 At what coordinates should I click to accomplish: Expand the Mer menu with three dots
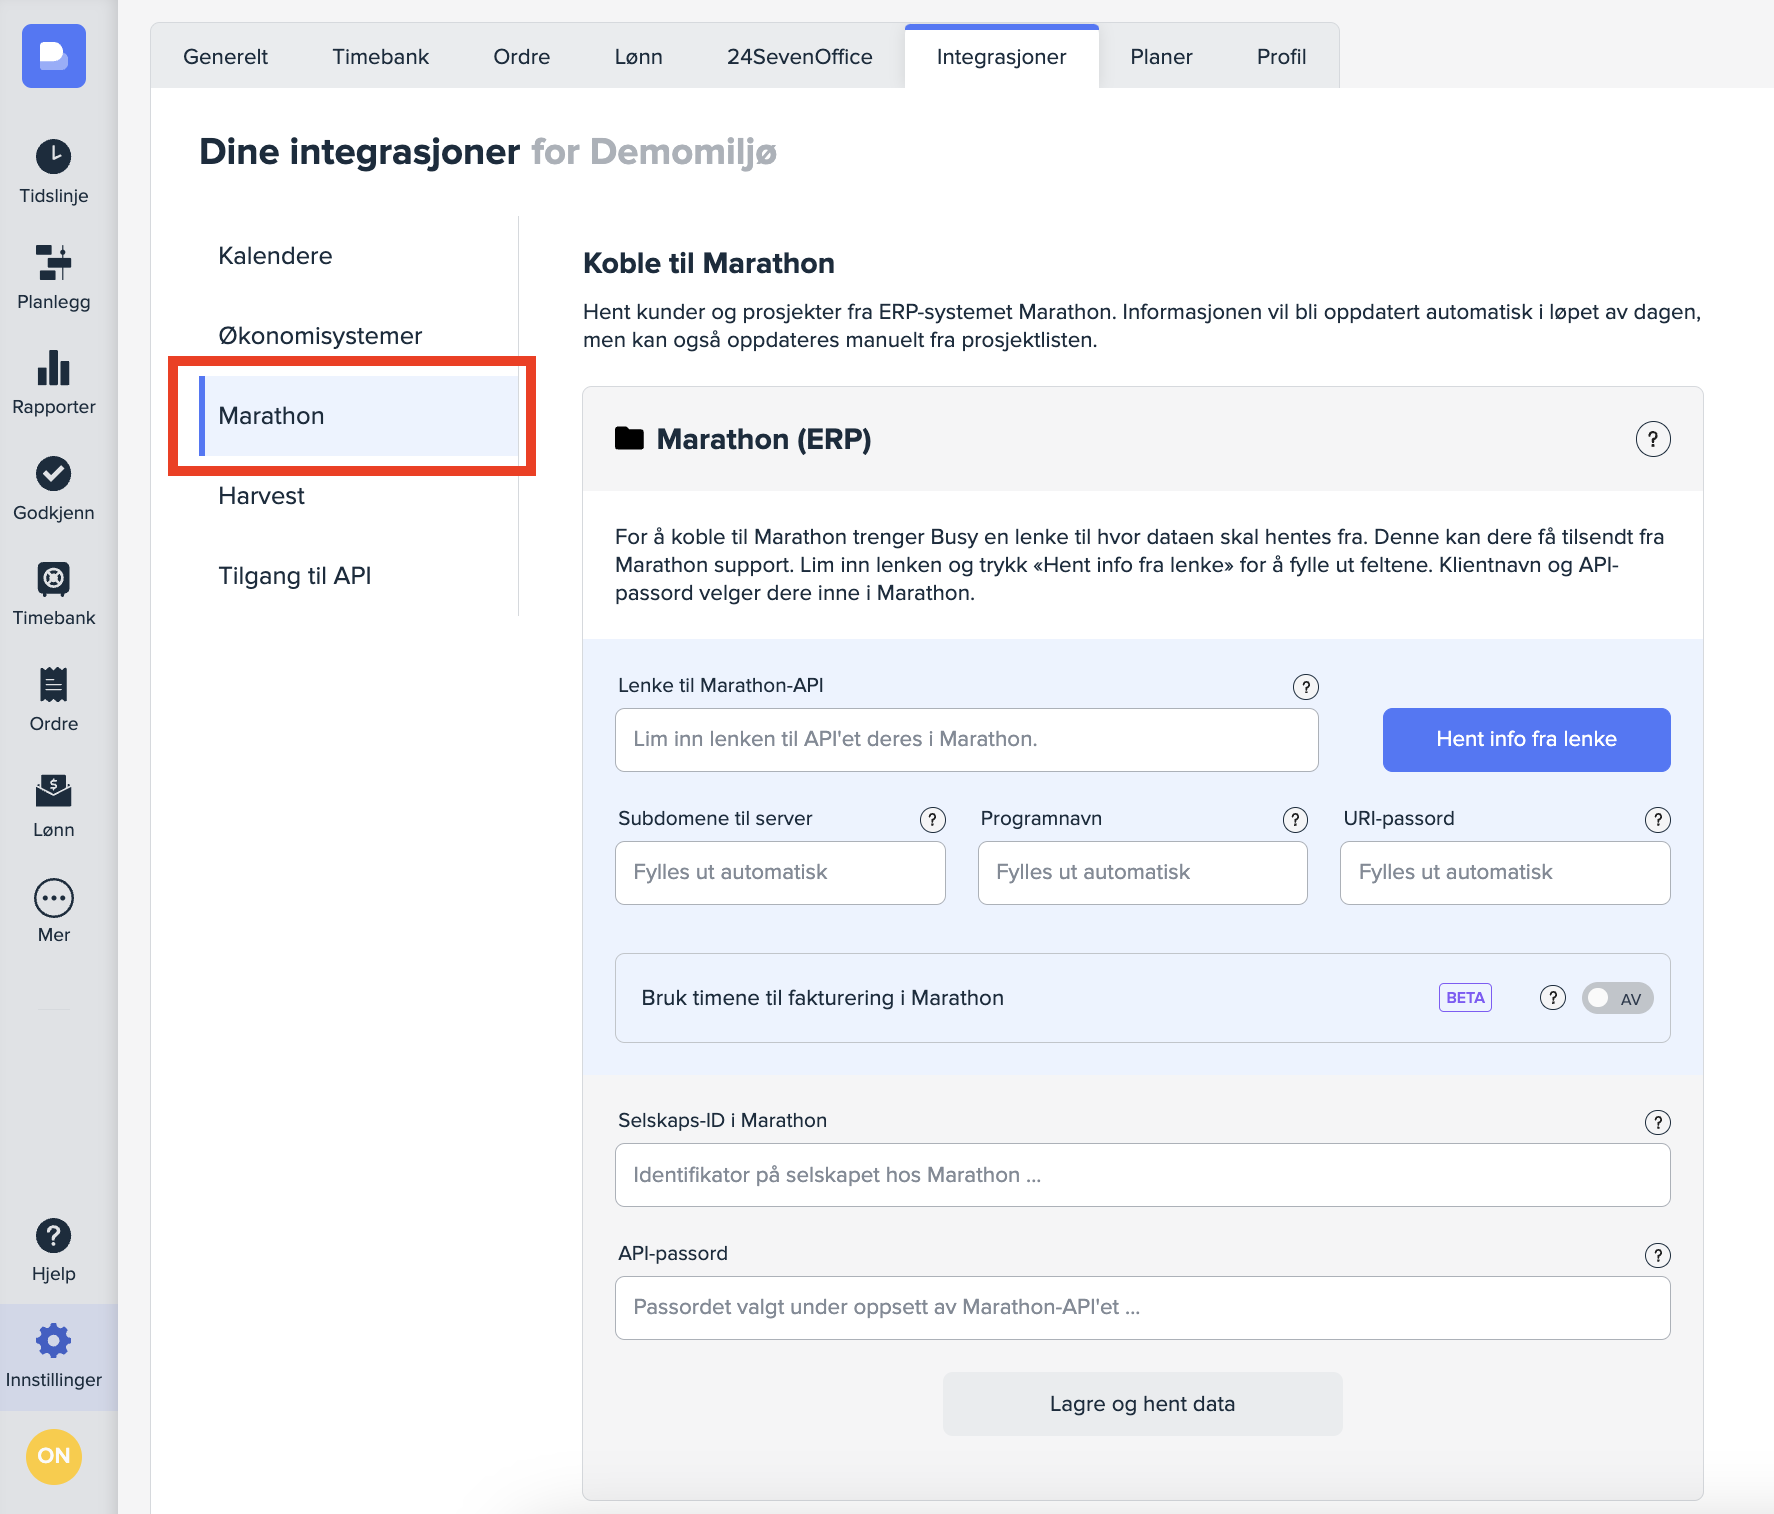[x=54, y=898]
